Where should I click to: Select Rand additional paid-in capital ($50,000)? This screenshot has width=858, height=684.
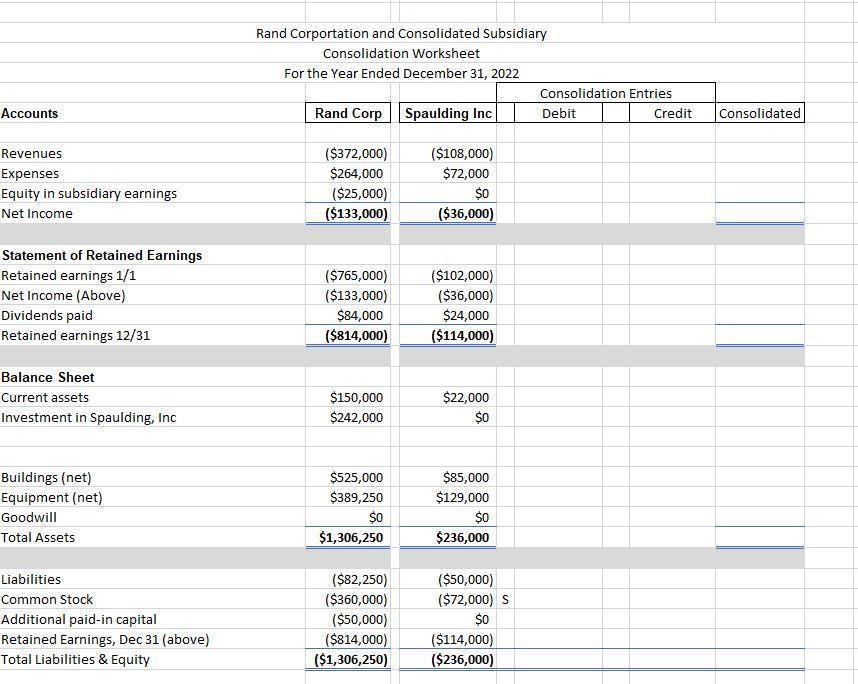tap(360, 619)
